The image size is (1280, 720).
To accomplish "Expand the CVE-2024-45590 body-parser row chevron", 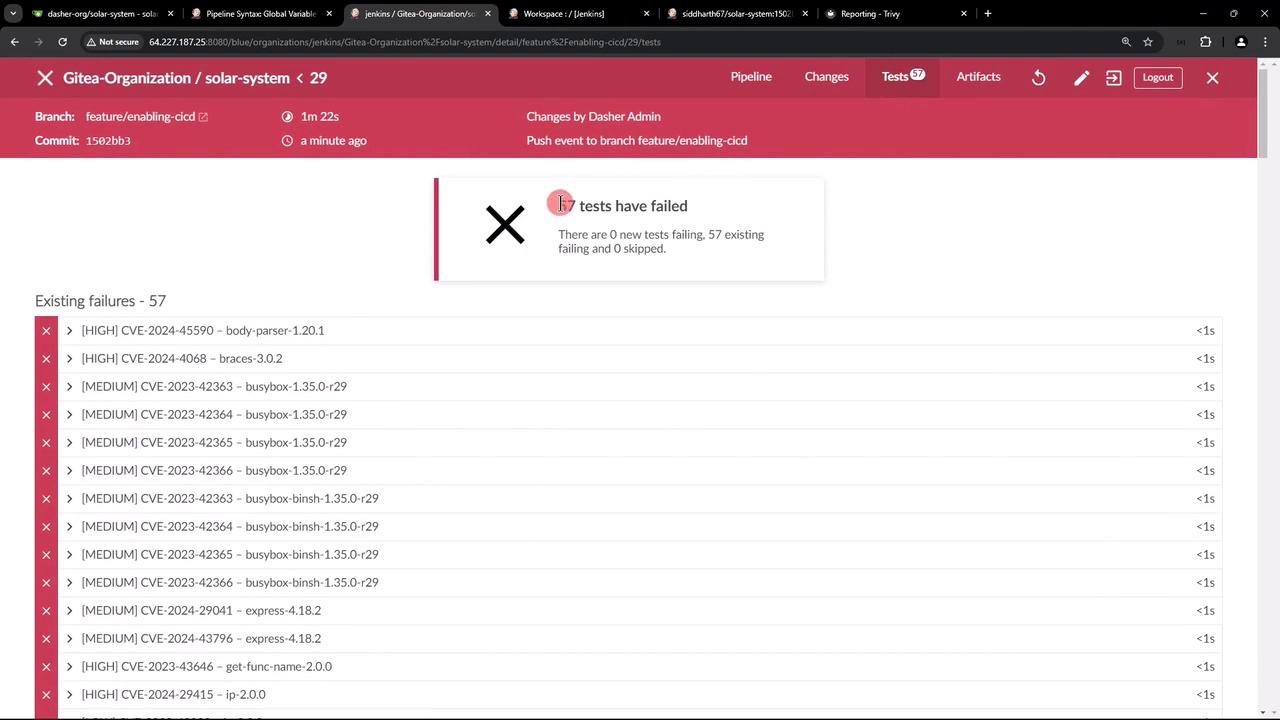I will [x=69, y=331].
